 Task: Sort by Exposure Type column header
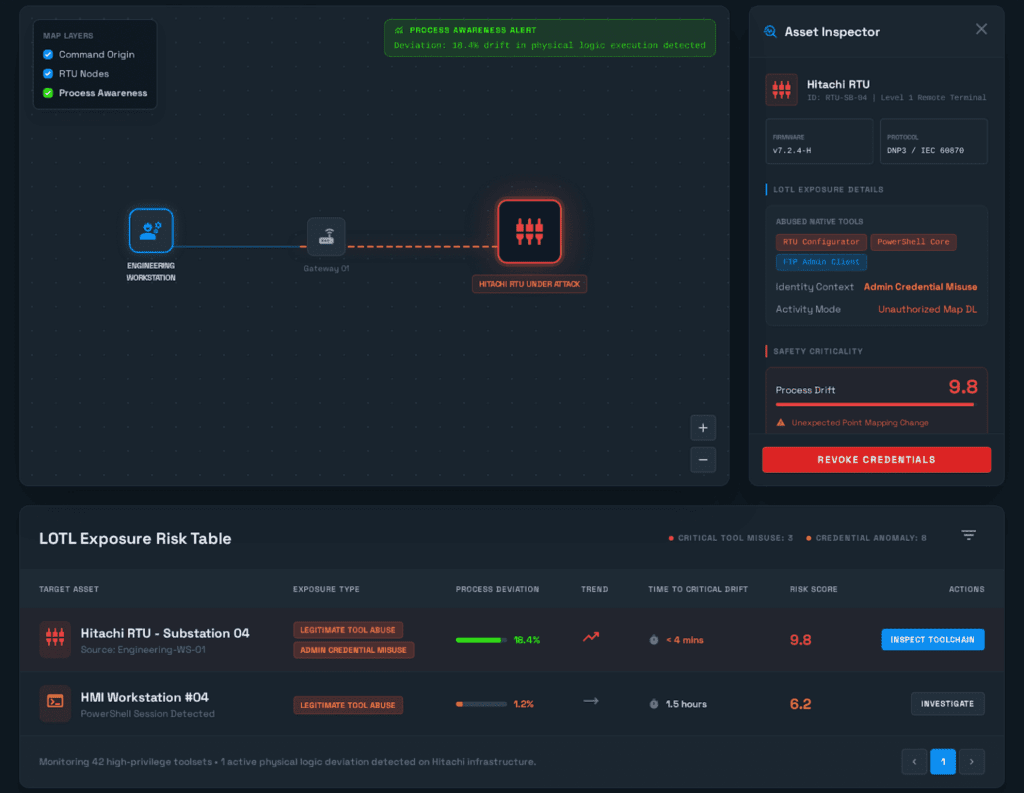pyautogui.click(x=326, y=589)
